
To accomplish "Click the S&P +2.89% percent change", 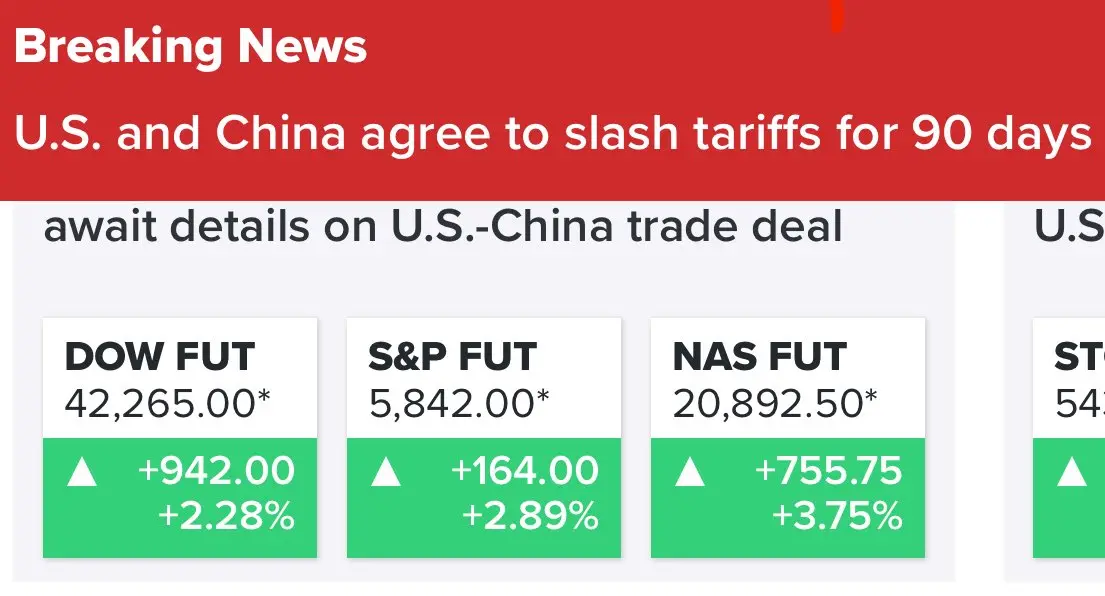I will point(530,516).
